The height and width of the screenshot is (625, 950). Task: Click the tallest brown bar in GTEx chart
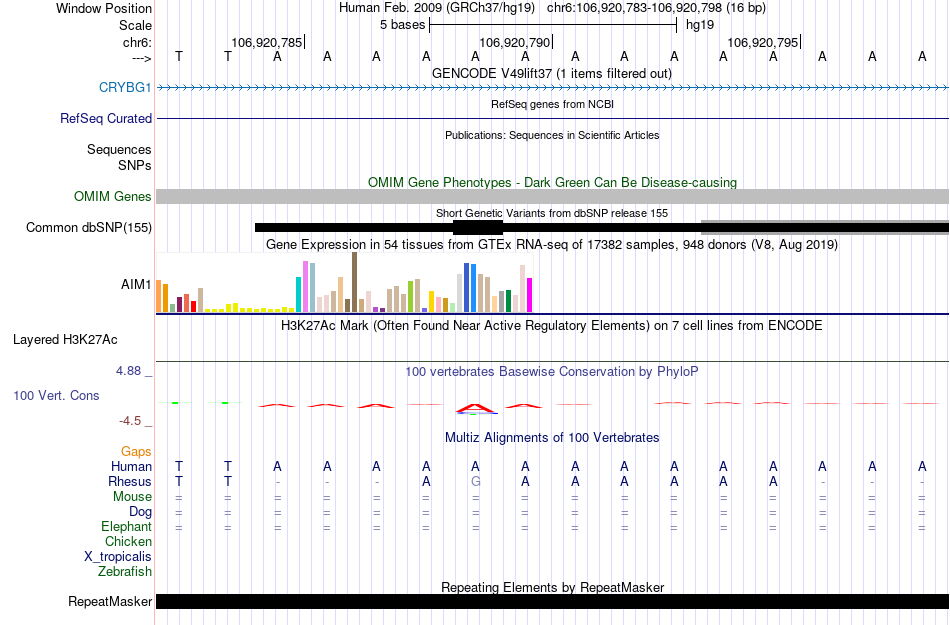click(x=354, y=282)
